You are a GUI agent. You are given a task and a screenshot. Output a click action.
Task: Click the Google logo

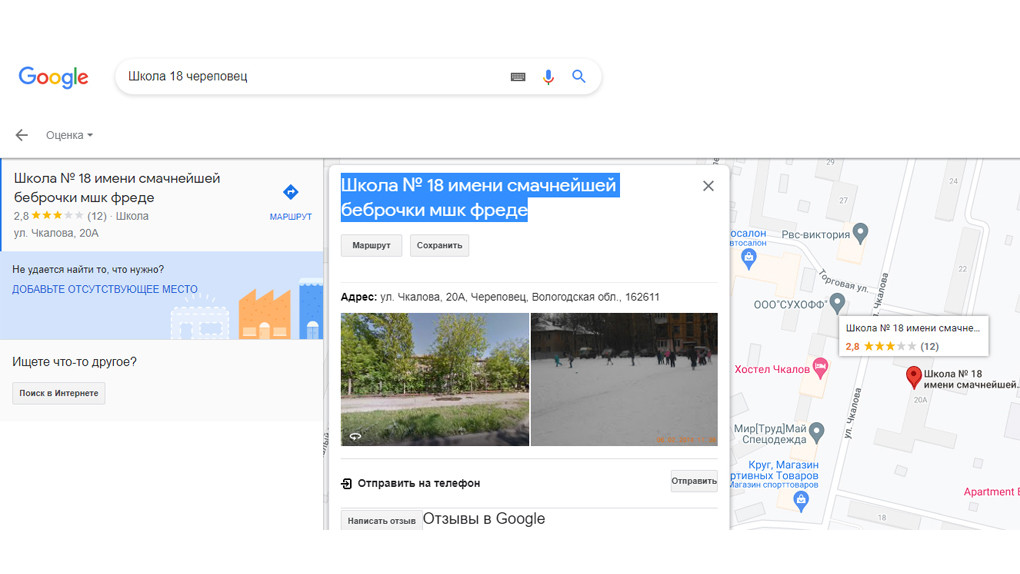coord(53,77)
